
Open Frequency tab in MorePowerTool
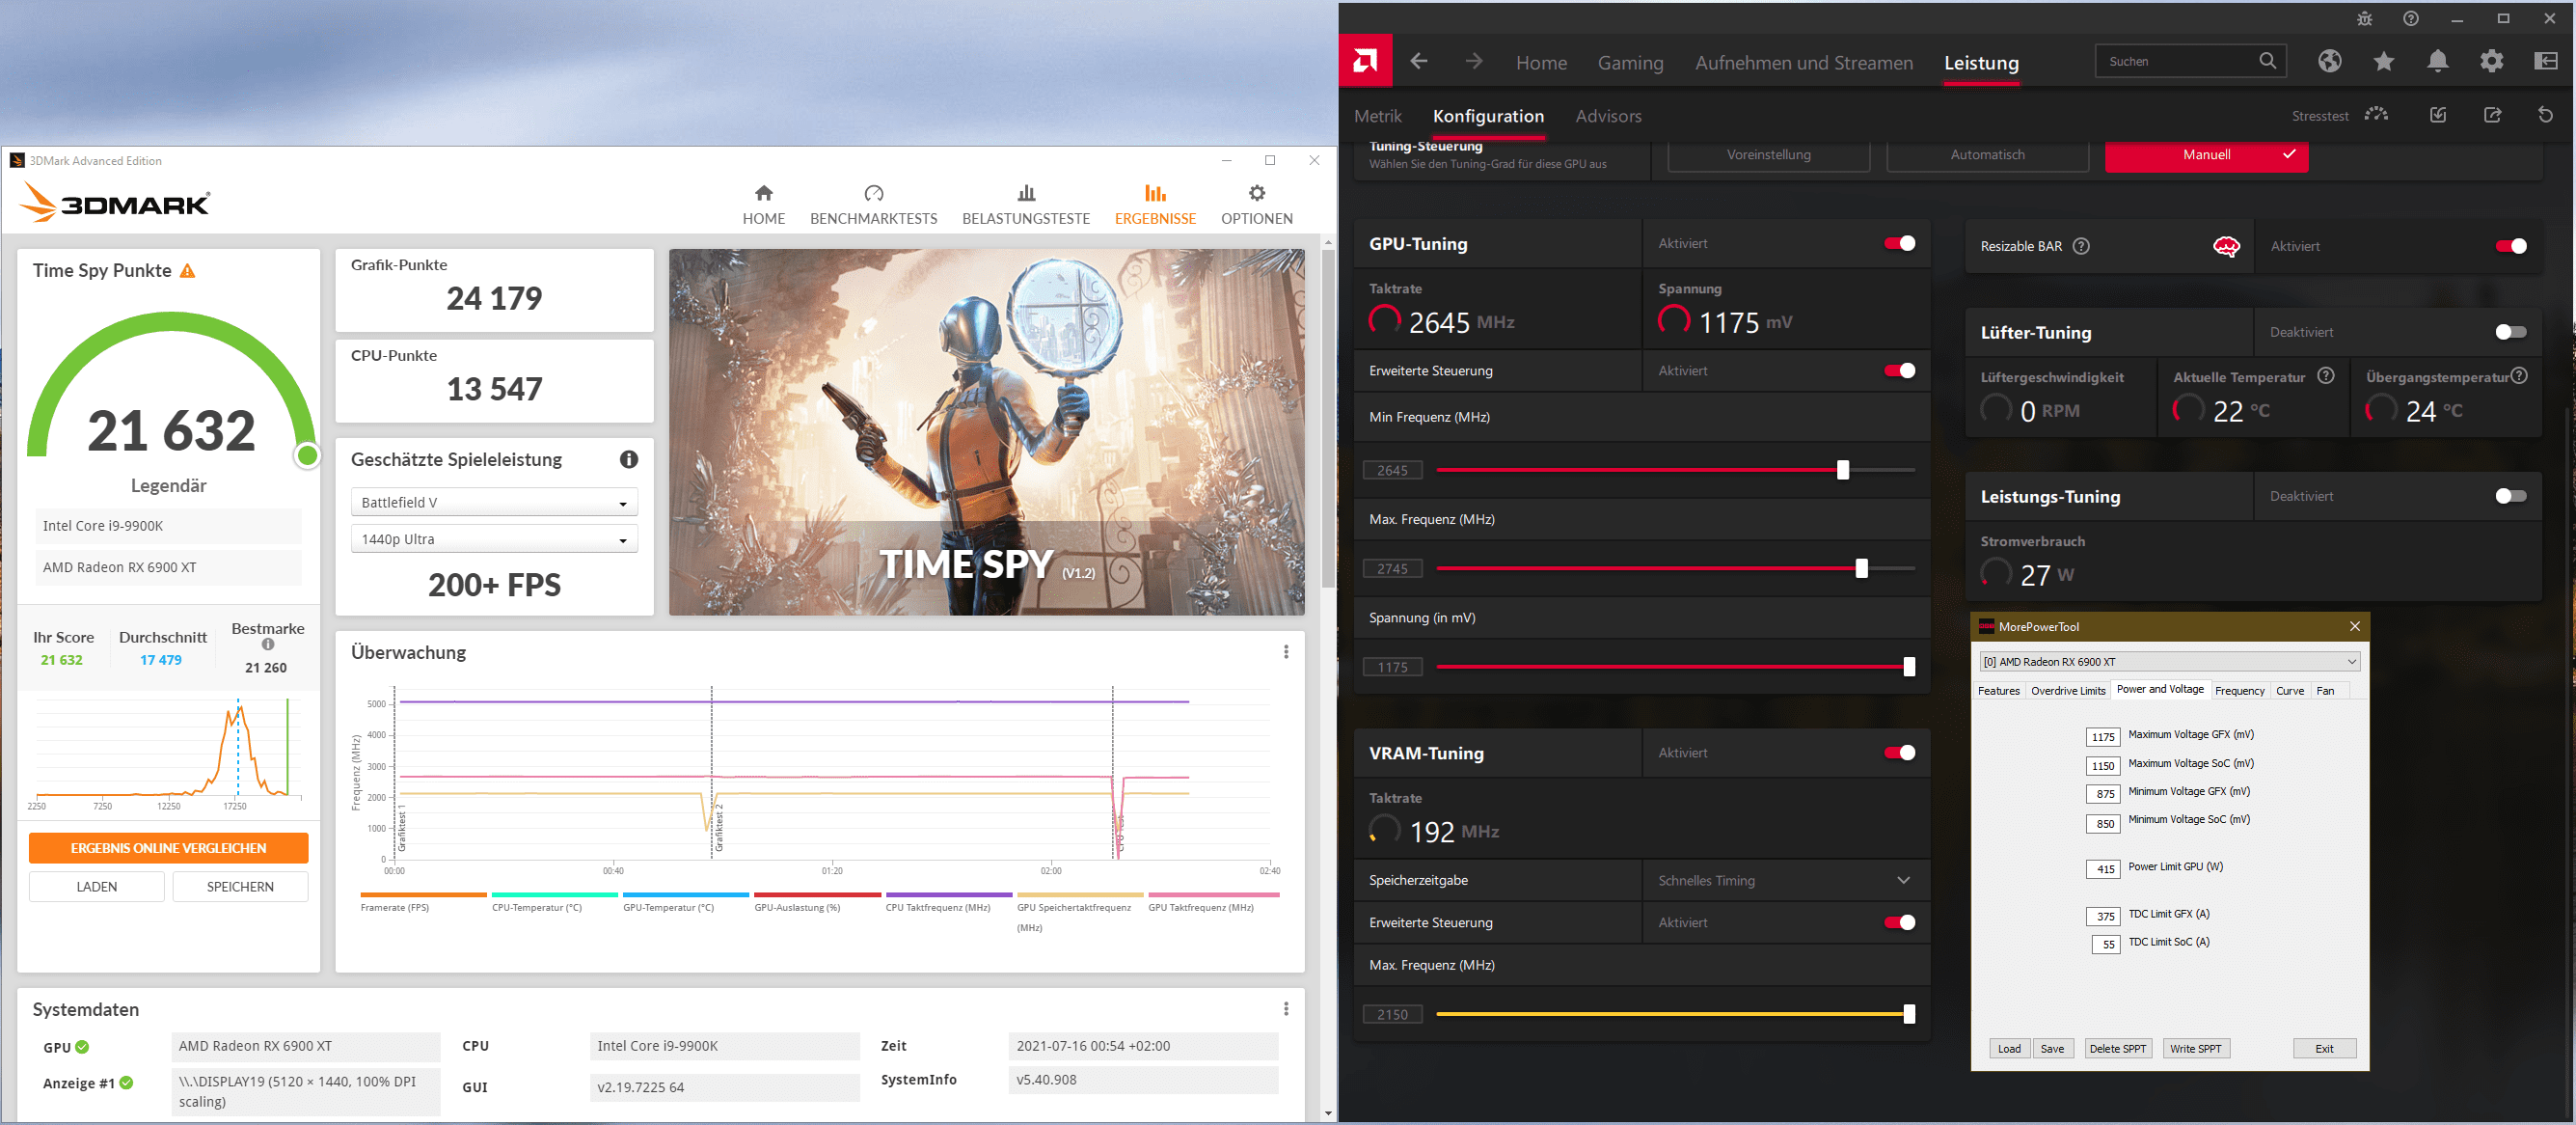pos(2239,691)
